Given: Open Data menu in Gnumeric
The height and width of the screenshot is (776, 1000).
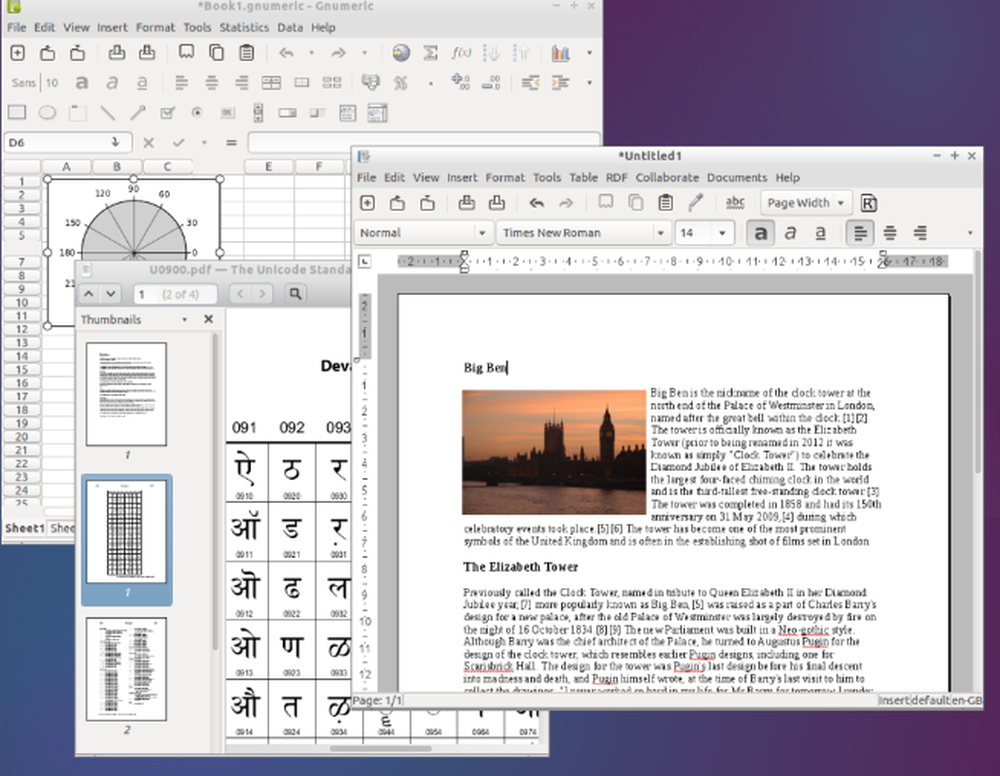Looking at the screenshot, I should pyautogui.click(x=290, y=27).
